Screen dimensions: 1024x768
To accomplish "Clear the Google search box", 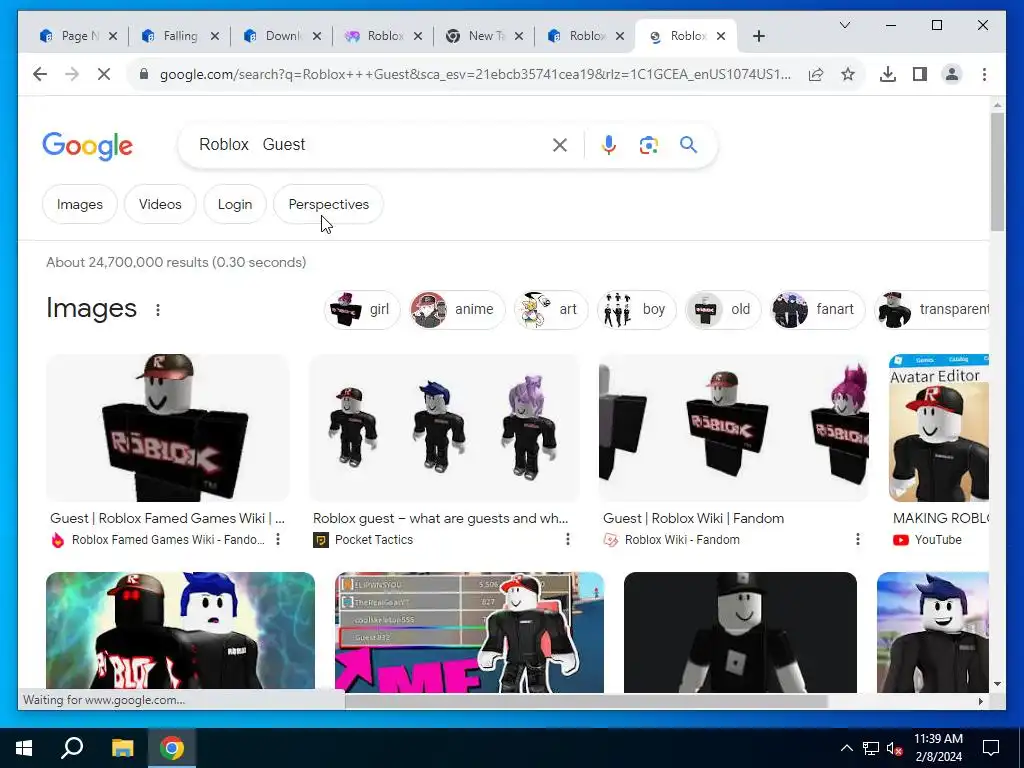I will tap(560, 145).
